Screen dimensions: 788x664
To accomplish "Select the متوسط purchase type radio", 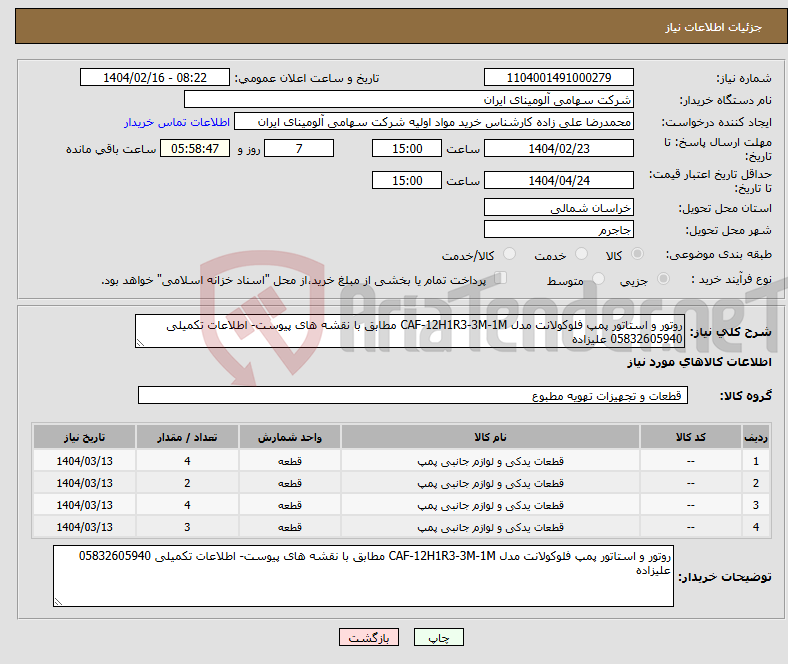I will [599, 278].
